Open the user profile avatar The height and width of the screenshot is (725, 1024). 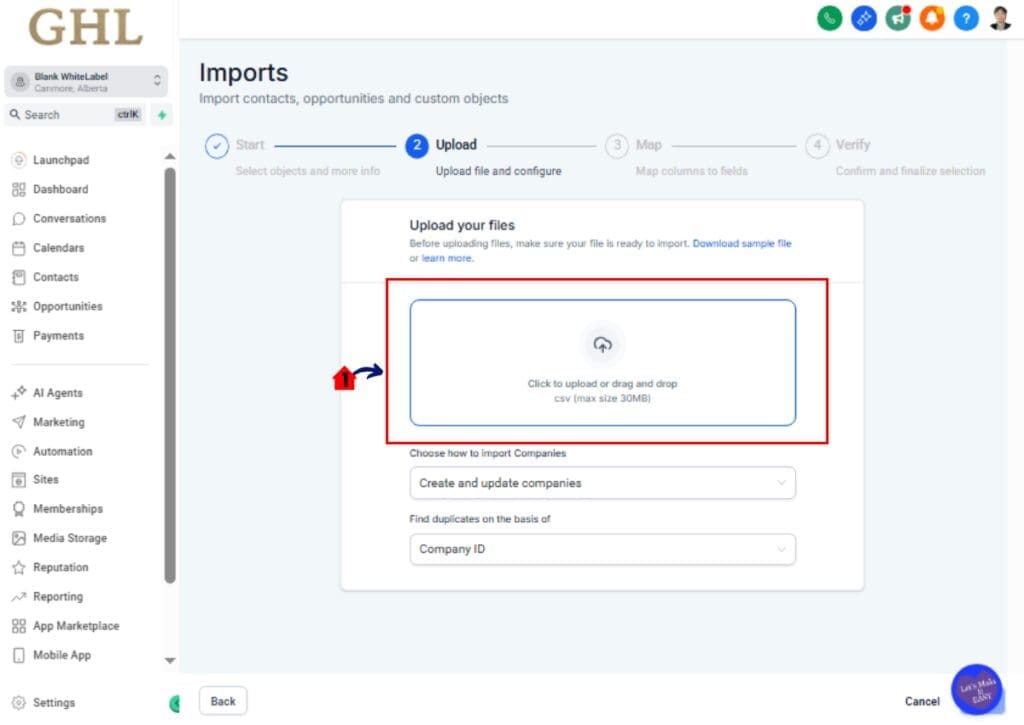(x=1000, y=18)
